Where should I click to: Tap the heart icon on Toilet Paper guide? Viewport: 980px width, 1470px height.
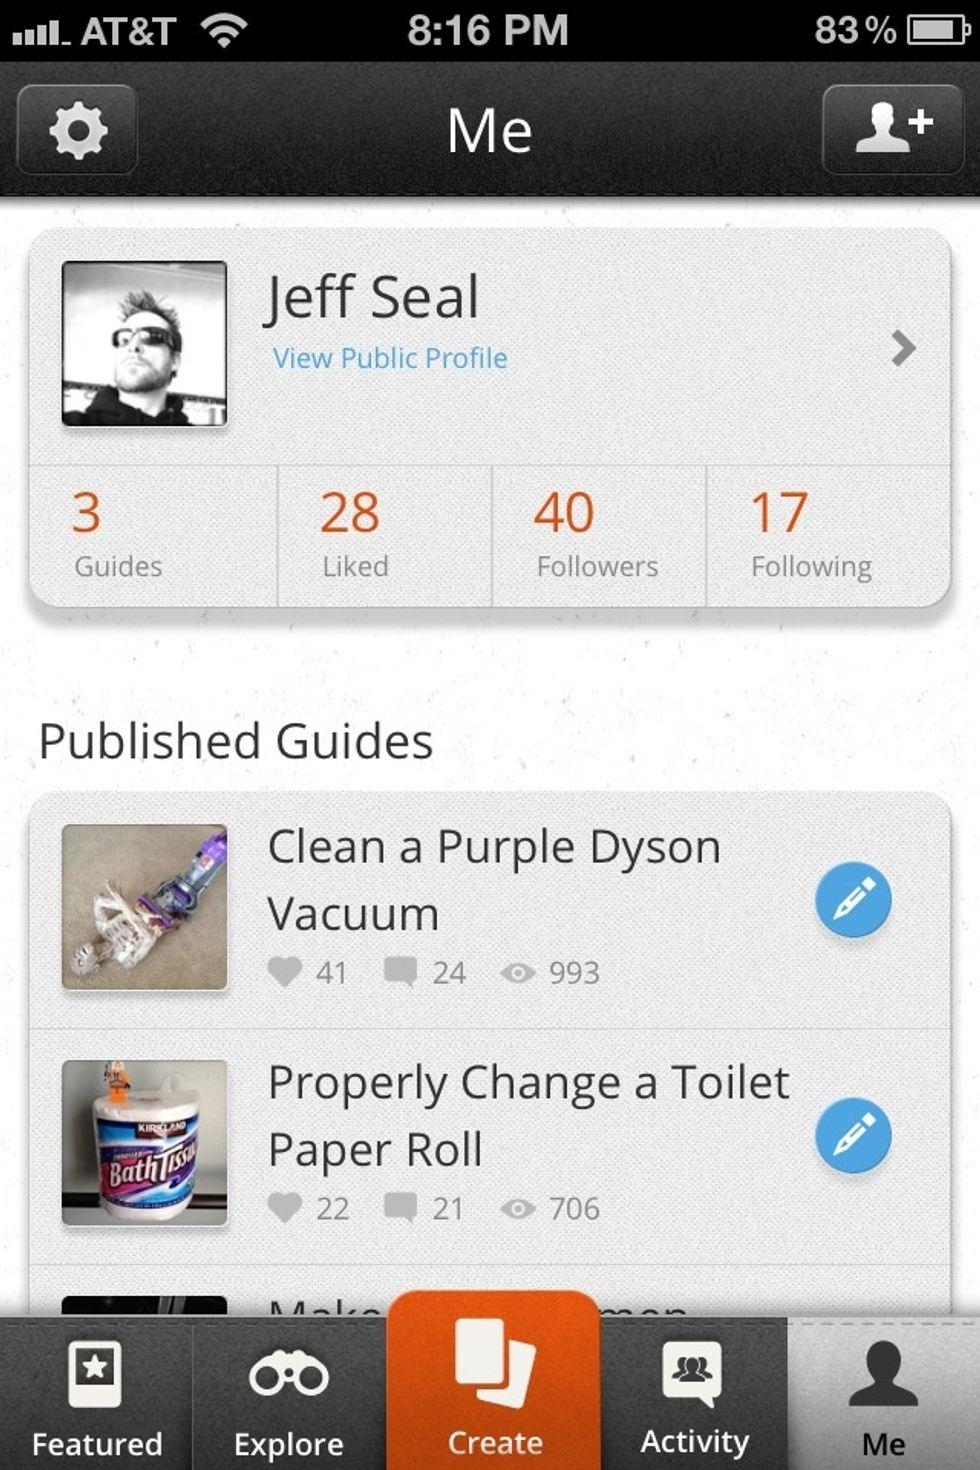(x=285, y=1207)
